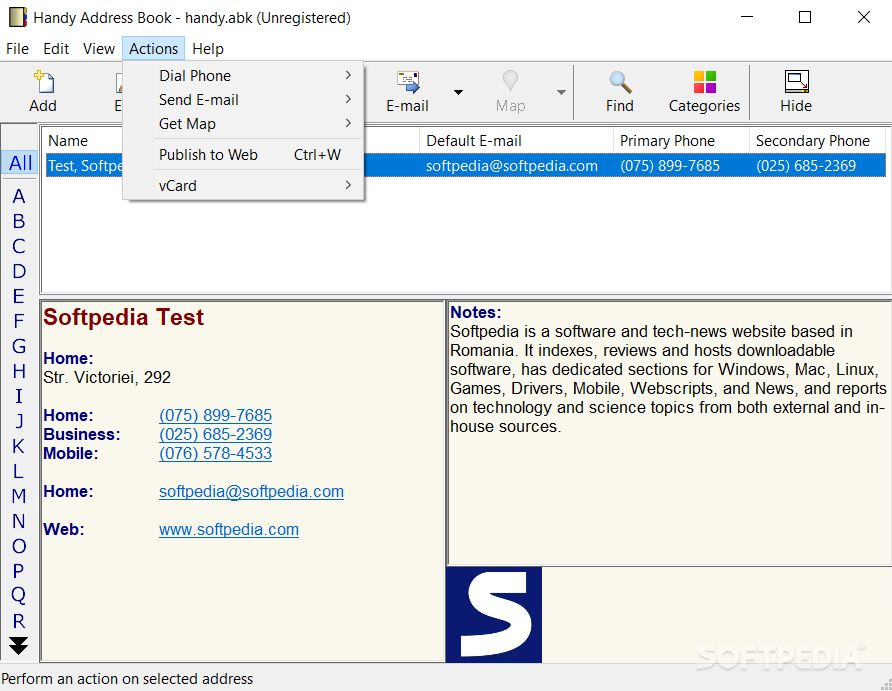Image resolution: width=892 pixels, height=691 pixels.
Task: Filter contacts by letter J
Action: coord(19,421)
